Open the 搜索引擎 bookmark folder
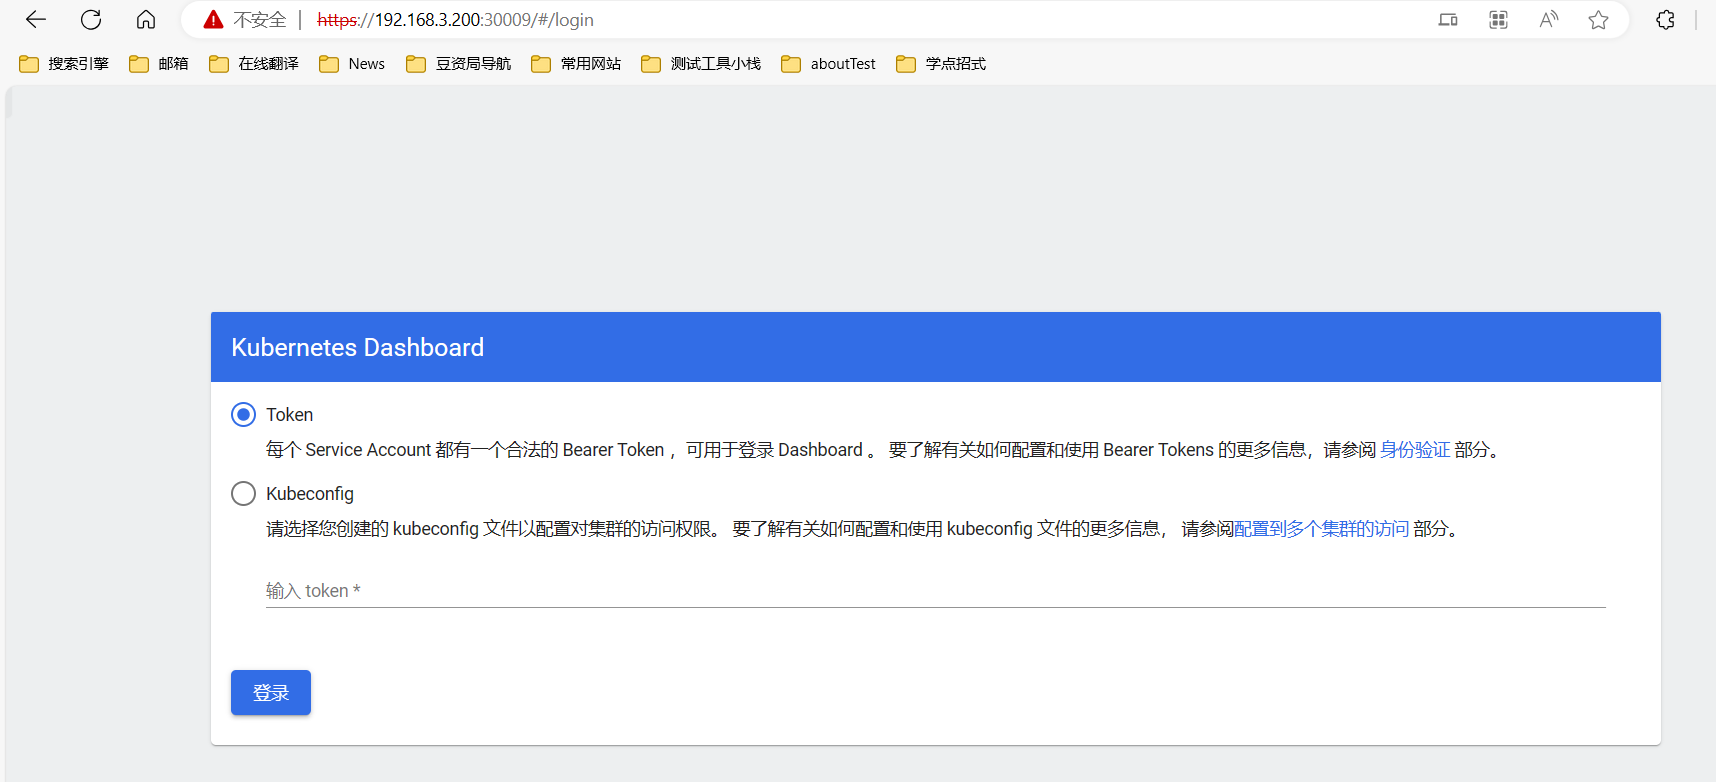The image size is (1716, 782). pyautogui.click(x=64, y=64)
